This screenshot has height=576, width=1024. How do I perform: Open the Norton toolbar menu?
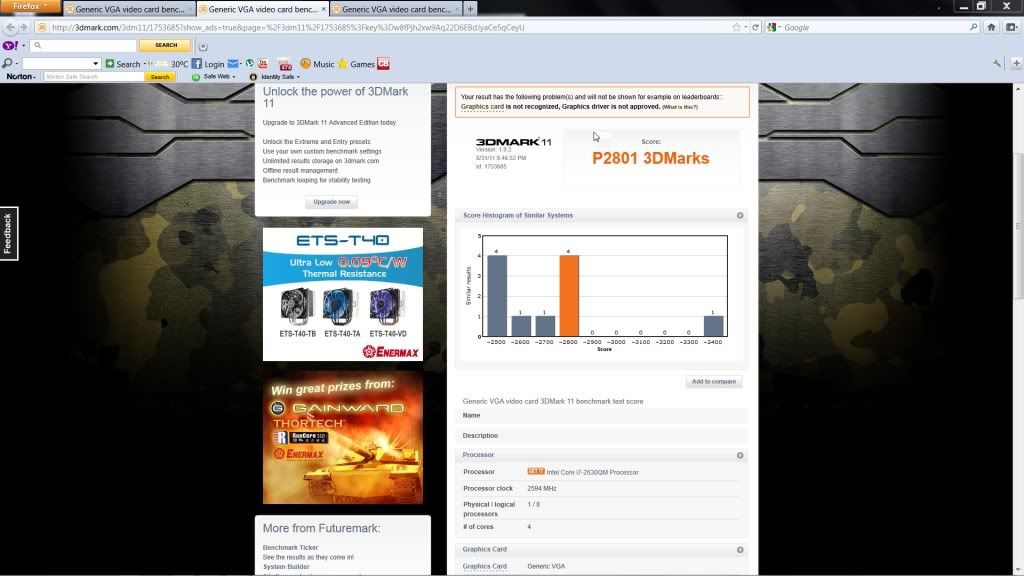(20, 76)
